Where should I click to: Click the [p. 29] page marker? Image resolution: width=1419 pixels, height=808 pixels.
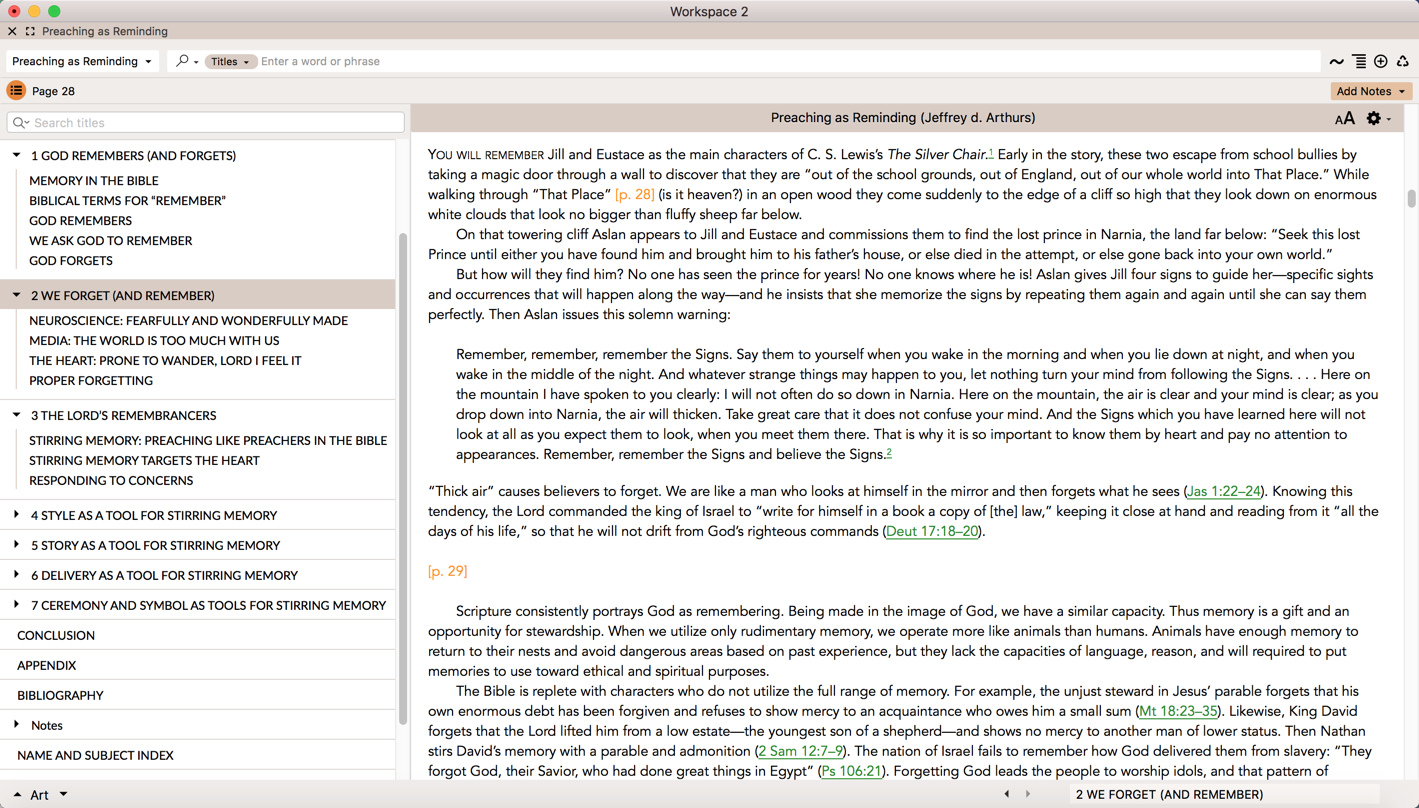447,571
